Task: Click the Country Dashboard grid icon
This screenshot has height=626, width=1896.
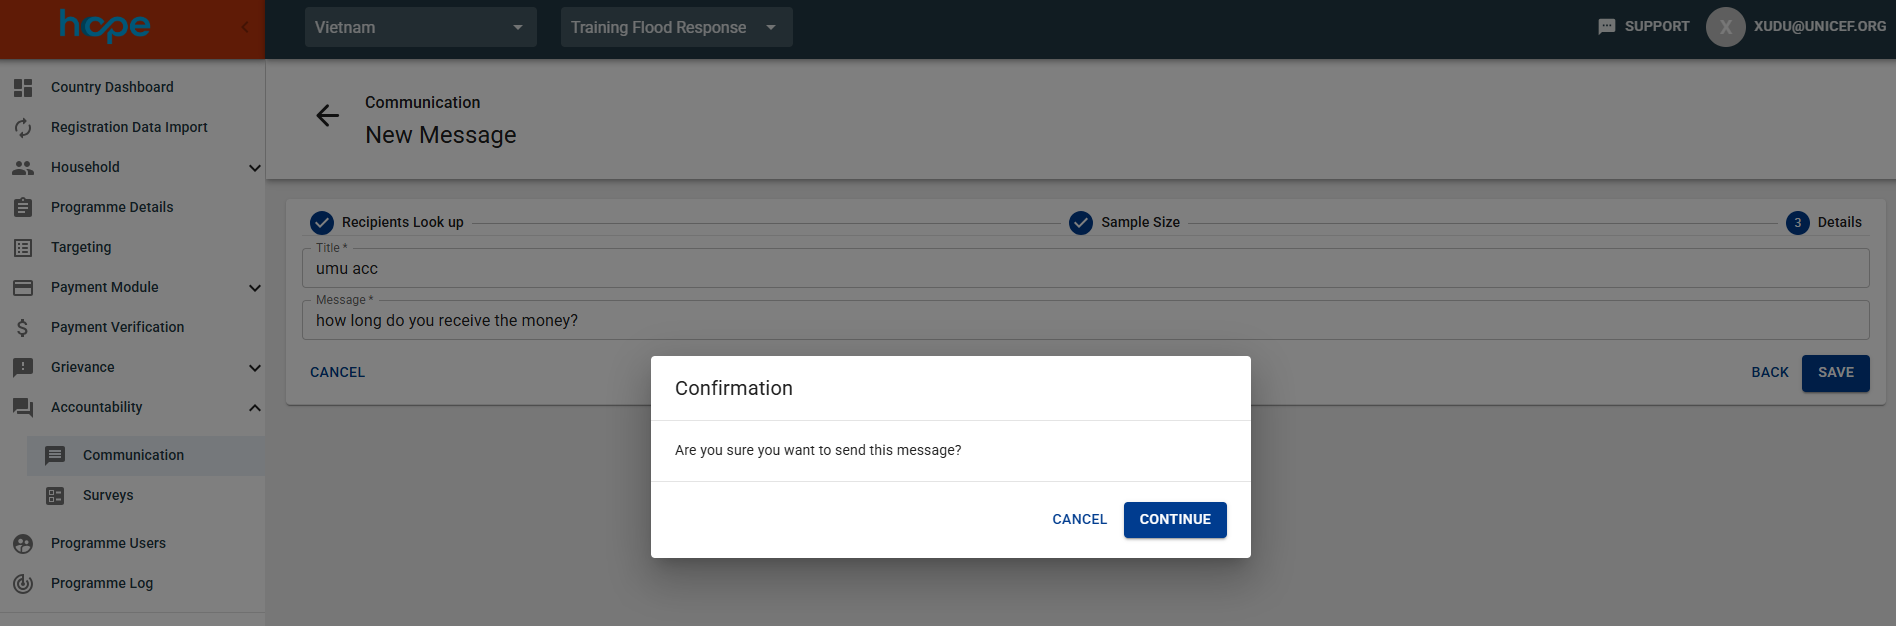Action: [23, 88]
